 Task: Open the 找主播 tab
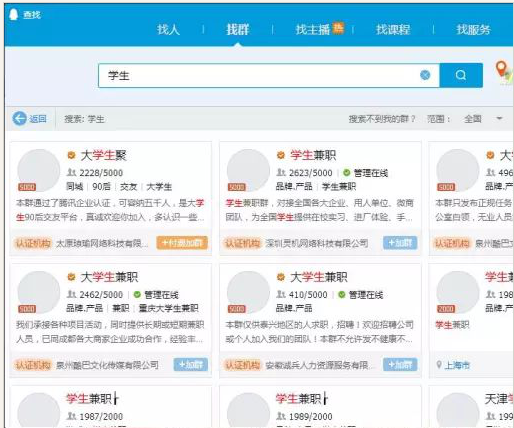tap(313, 30)
